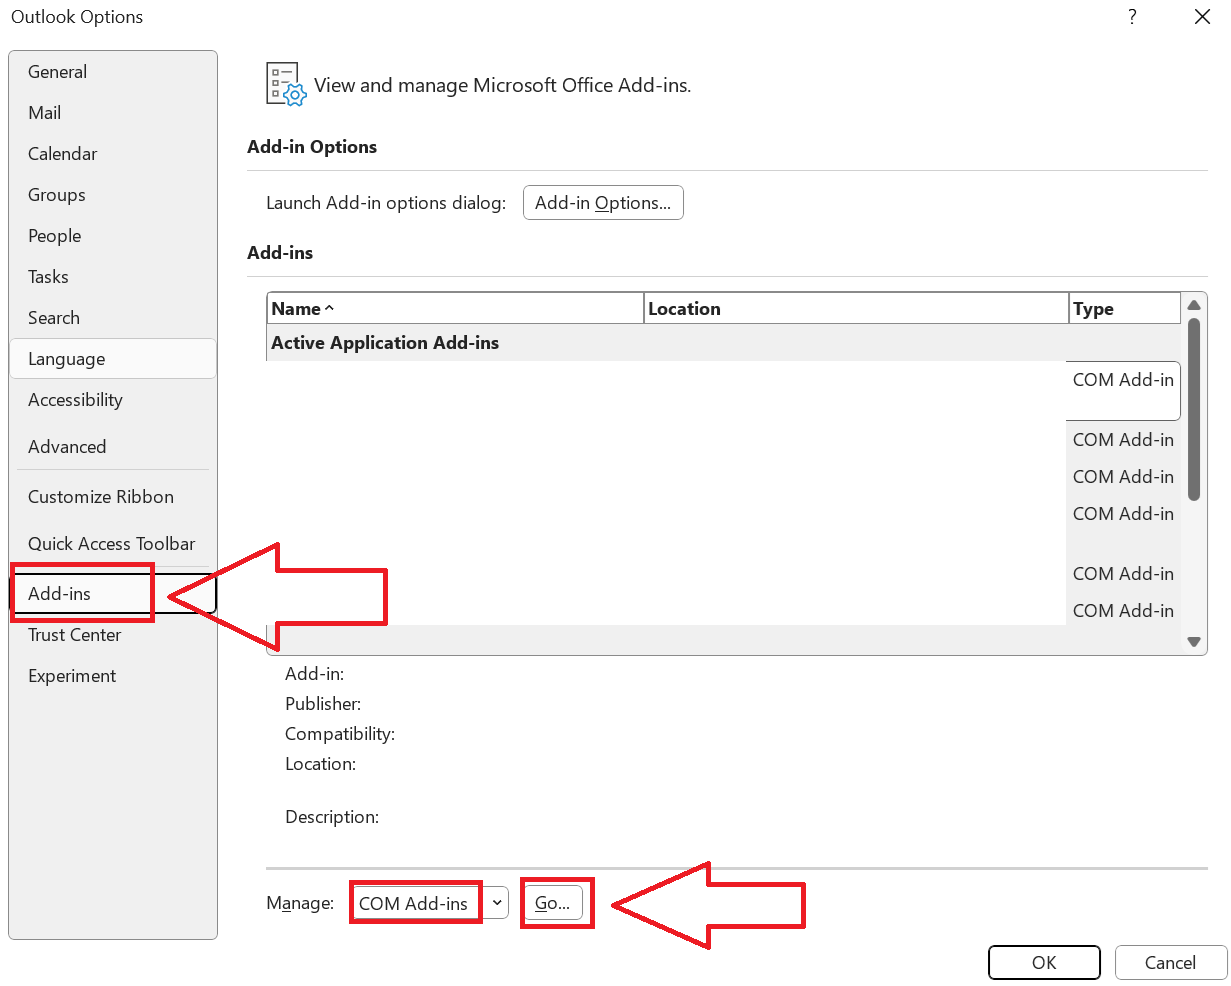Close the Outlook Options window
1231x986 pixels.
point(1203,17)
